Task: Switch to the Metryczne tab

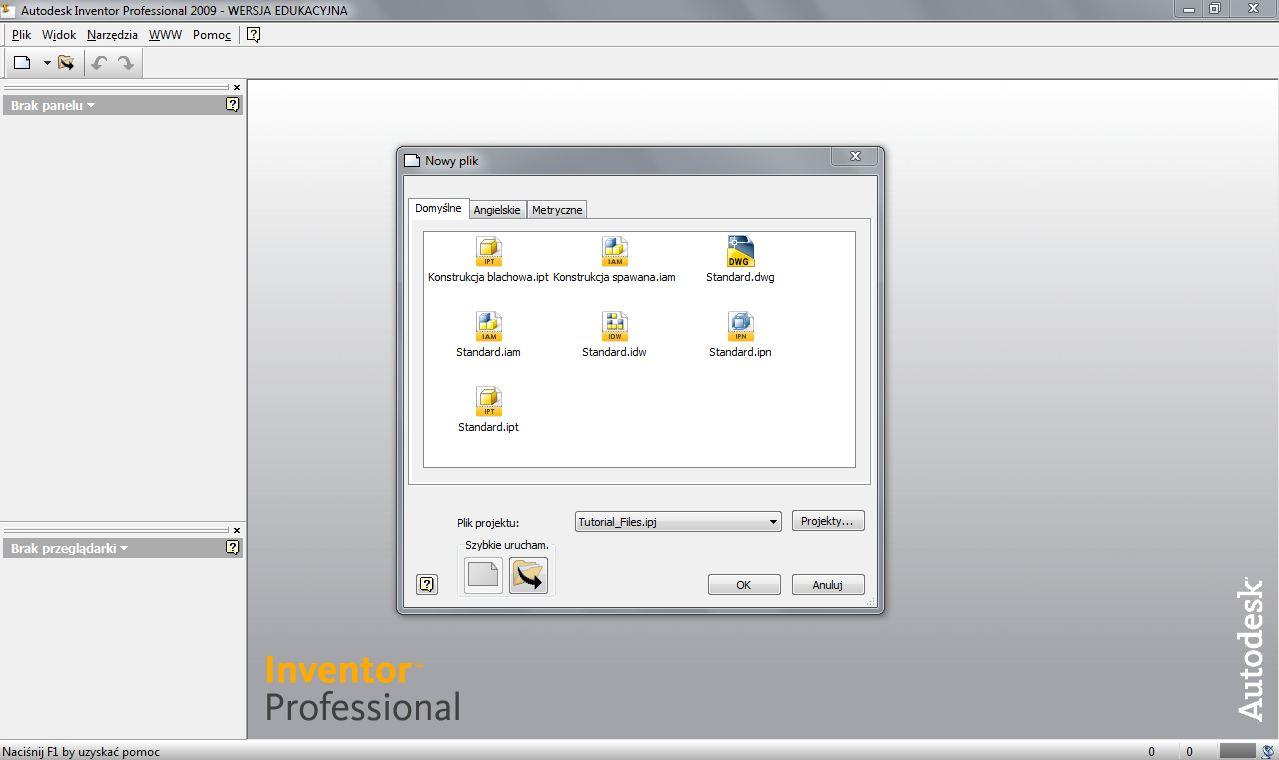Action: [x=557, y=210]
